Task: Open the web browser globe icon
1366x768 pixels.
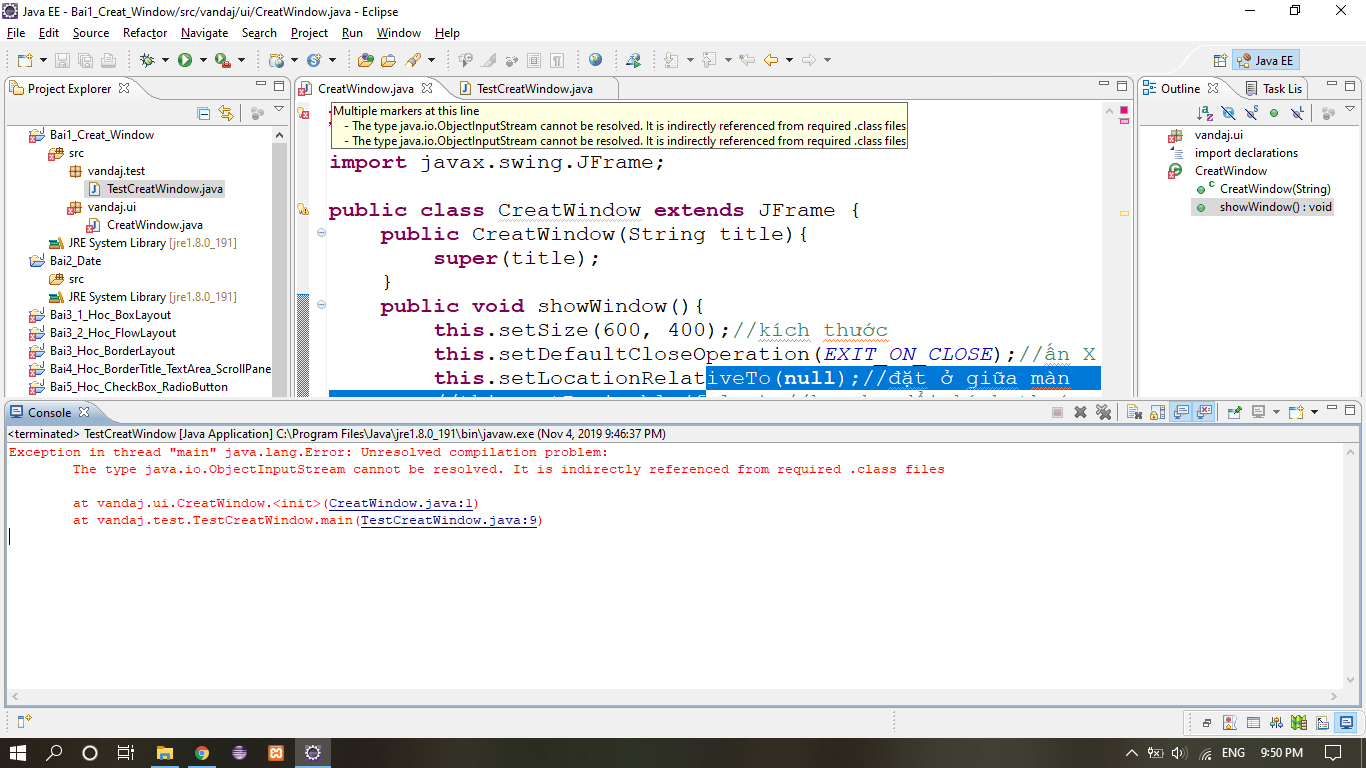Action: [x=596, y=60]
